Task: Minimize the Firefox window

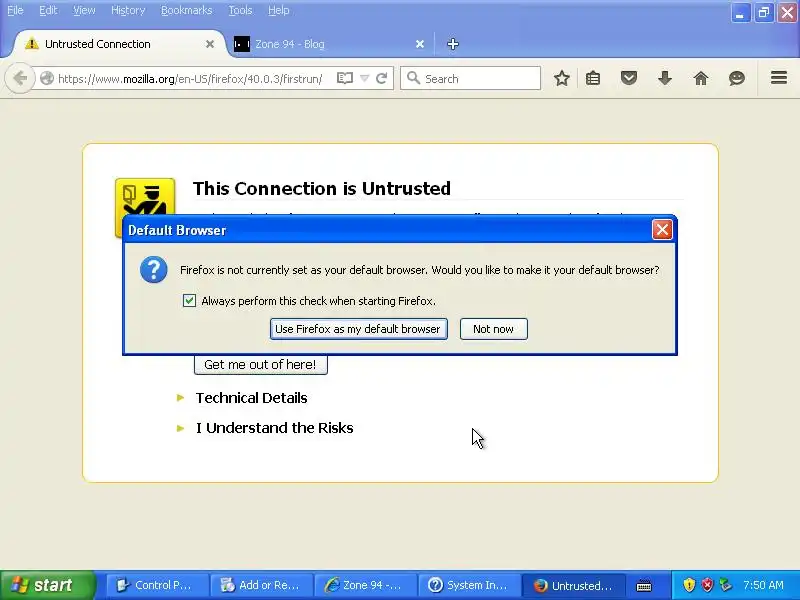Action: click(740, 13)
